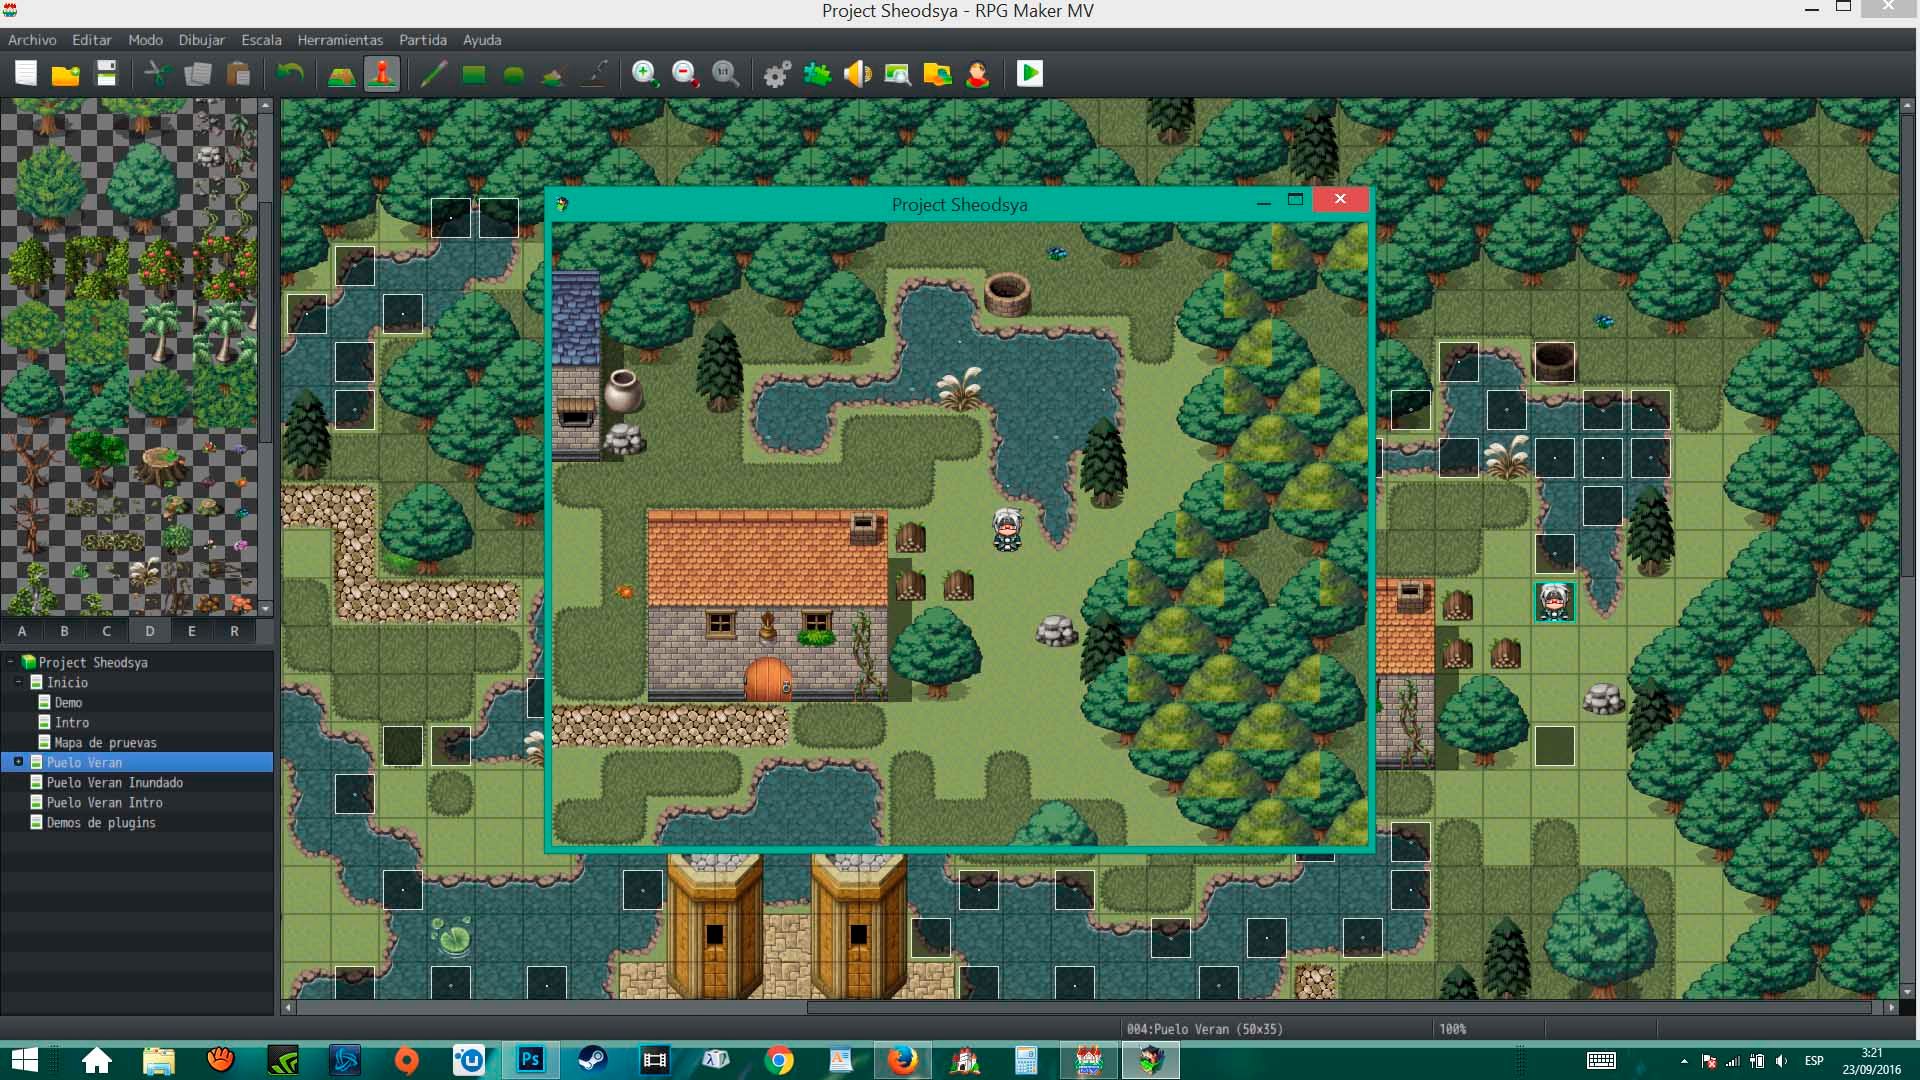Expand the Puelo Veran map node
The width and height of the screenshot is (1920, 1080).
[x=19, y=762]
